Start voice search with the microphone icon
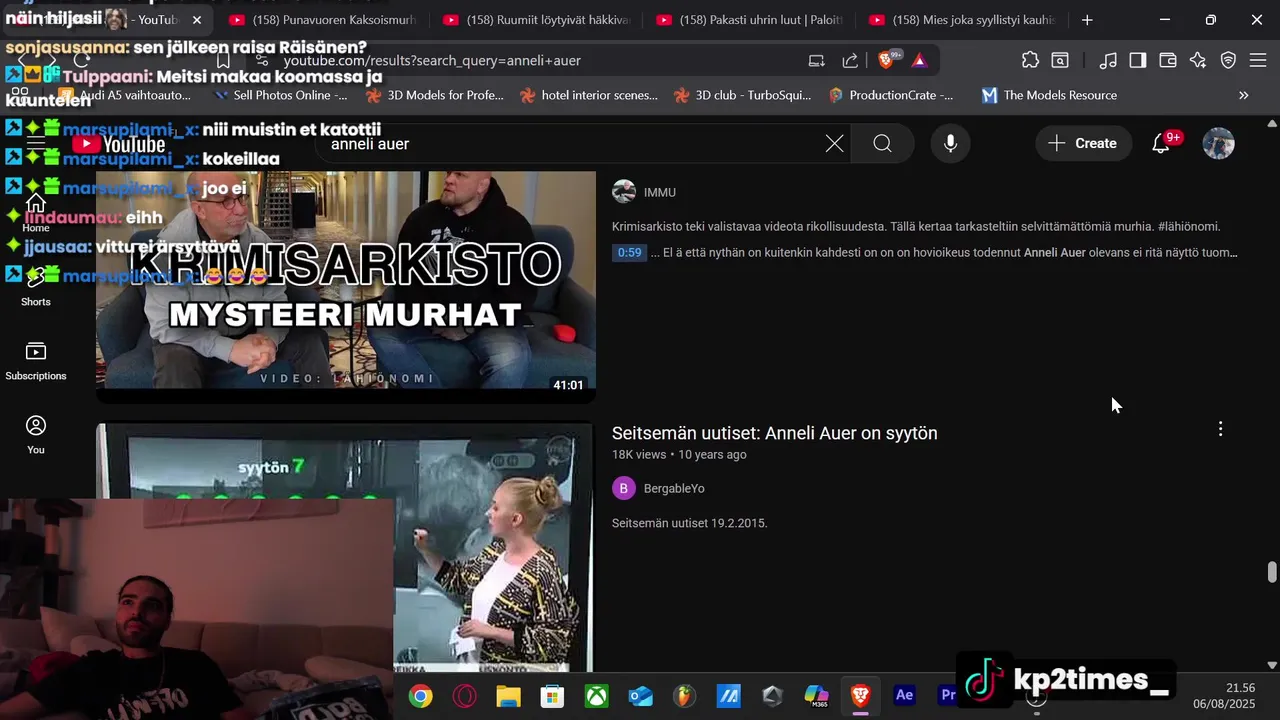The height and width of the screenshot is (720, 1280). 950,143
